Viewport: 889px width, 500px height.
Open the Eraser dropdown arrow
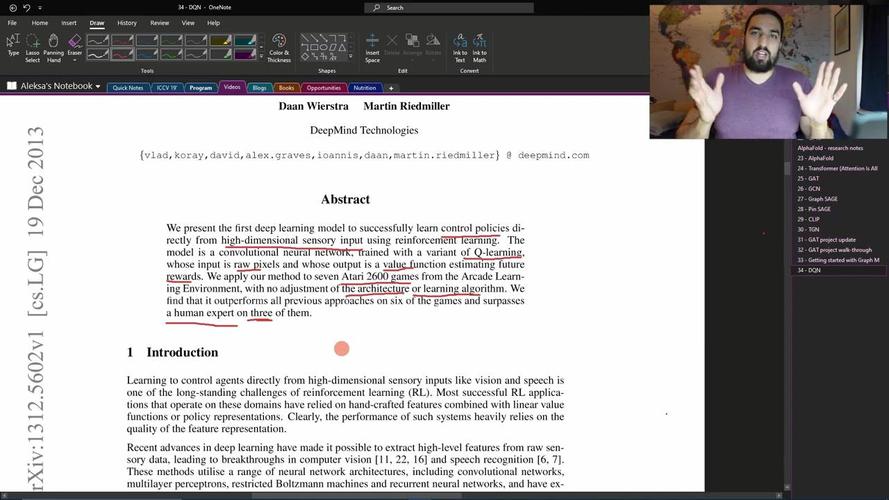[75, 60]
